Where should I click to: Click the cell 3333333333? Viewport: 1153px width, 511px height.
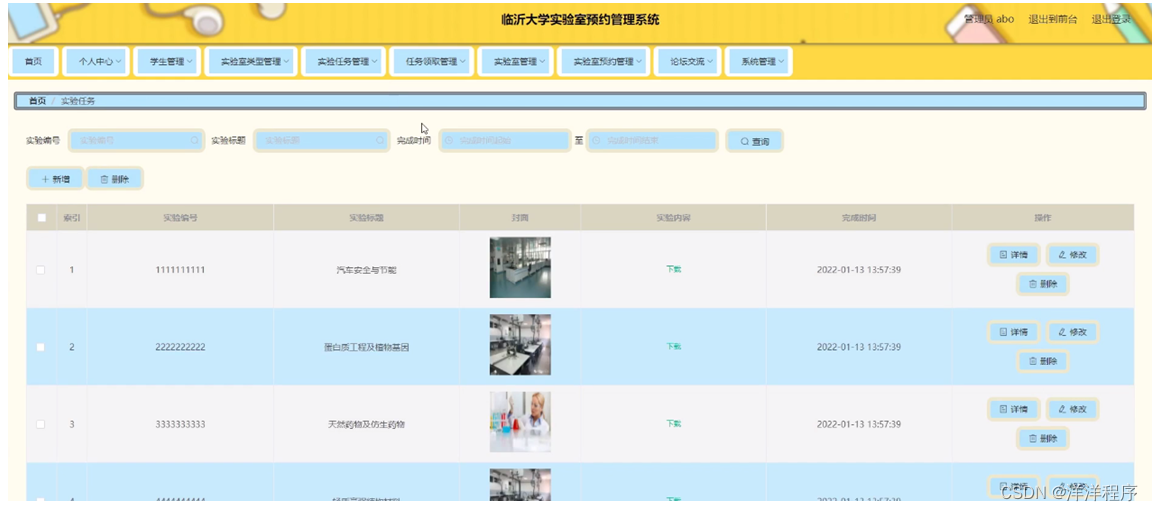click(x=180, y=424)
